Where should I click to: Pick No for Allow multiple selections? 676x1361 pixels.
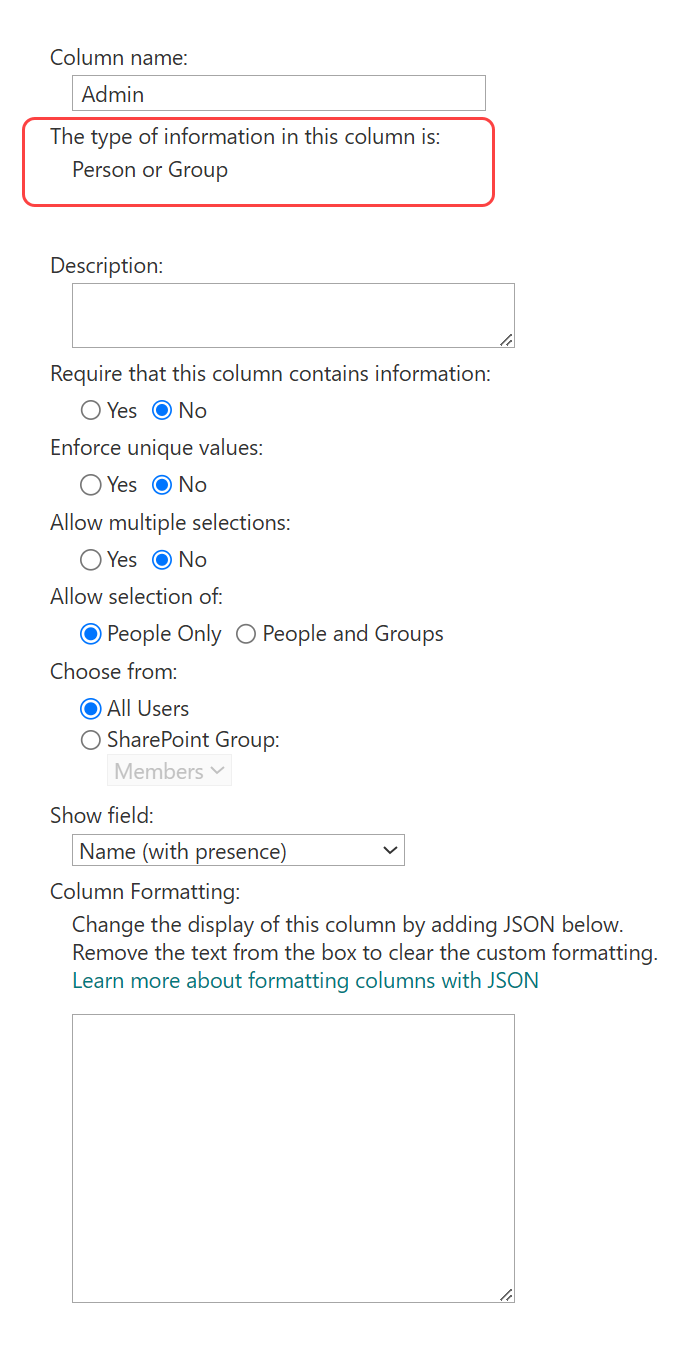pyautogui.click(x=163, y=559)
